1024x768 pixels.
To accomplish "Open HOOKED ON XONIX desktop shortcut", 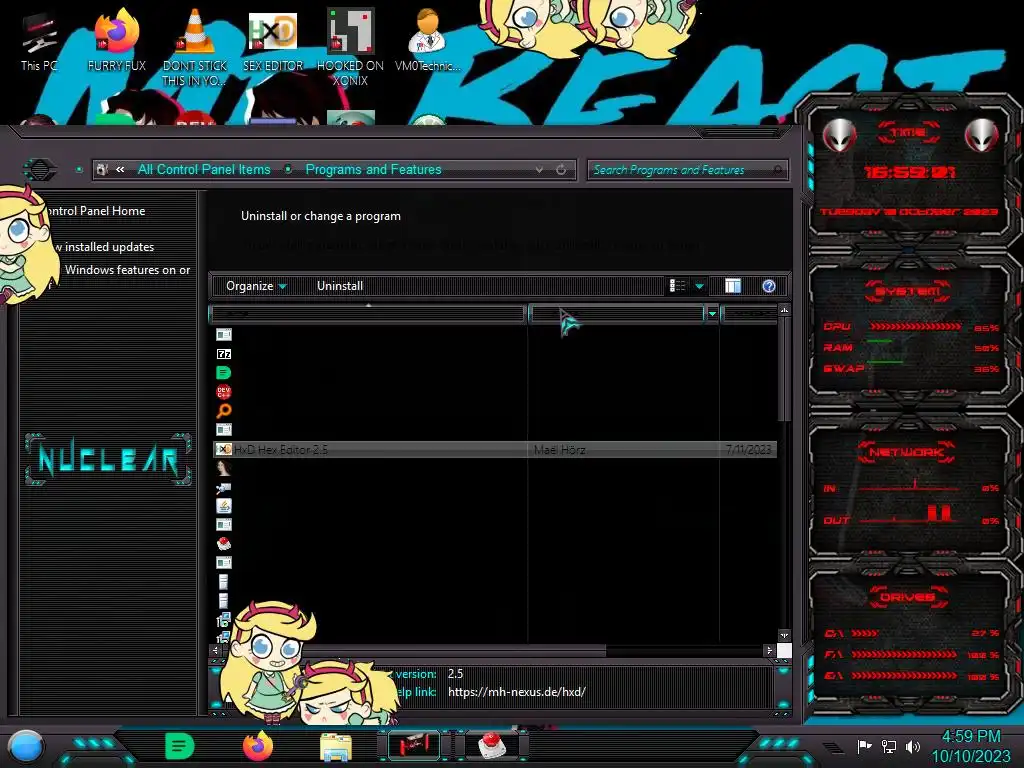I will tap(350, 47).
